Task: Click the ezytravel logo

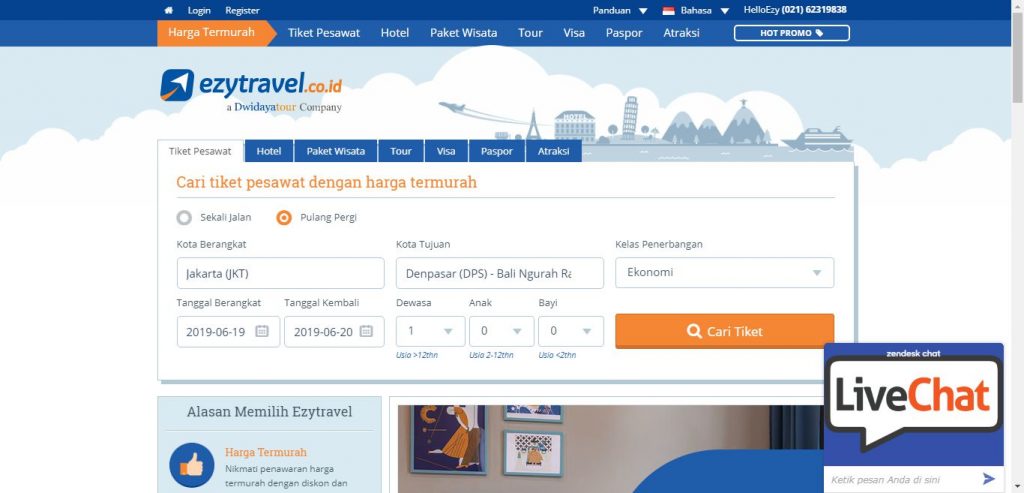Action: coord(251,91)
